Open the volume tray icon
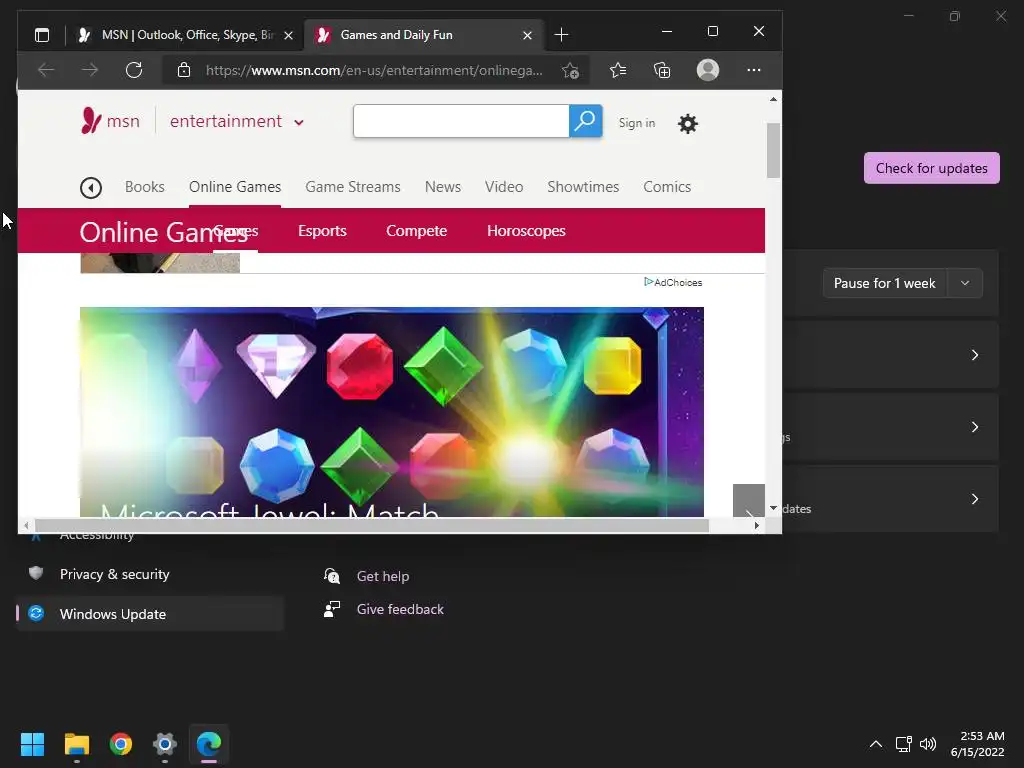The height and width of the screenshot is (768, 1024). click(927, 744)
